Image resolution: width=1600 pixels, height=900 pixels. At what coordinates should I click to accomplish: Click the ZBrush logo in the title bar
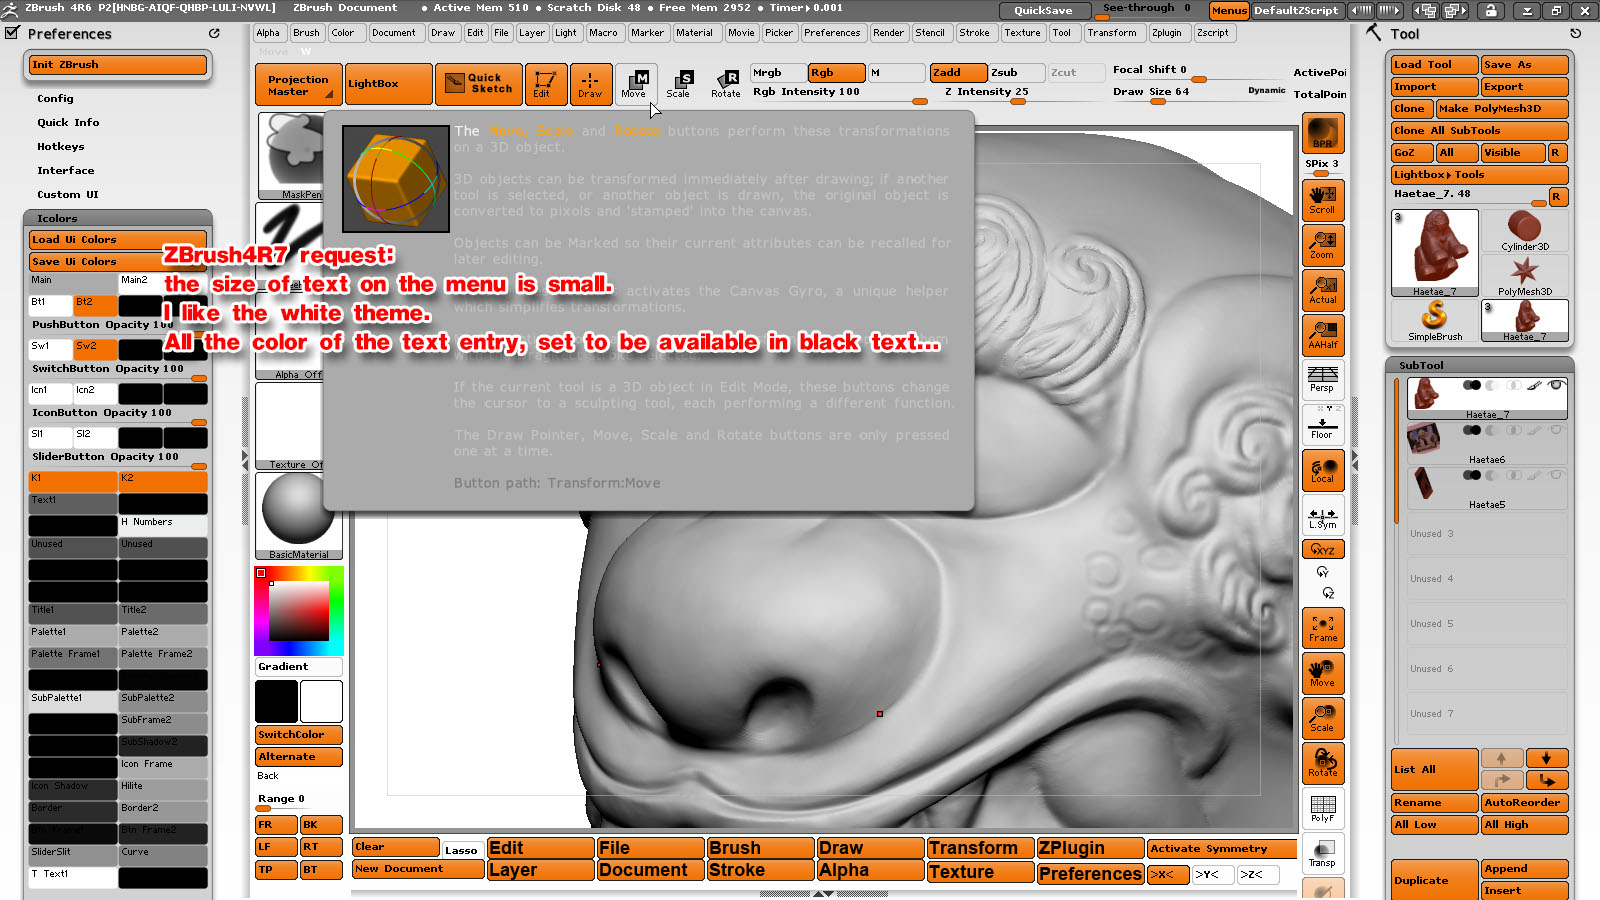click(10, 9)
